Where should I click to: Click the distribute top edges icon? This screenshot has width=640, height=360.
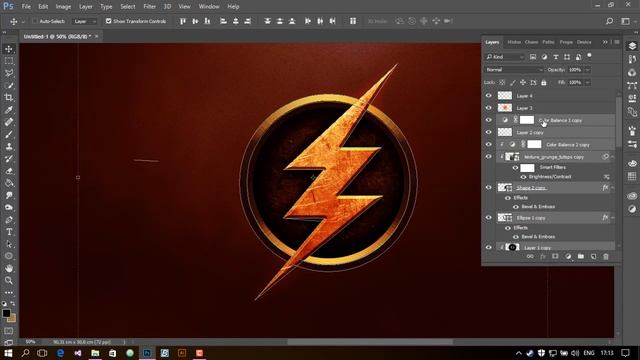pyautogui.click(x=267, y=21)
